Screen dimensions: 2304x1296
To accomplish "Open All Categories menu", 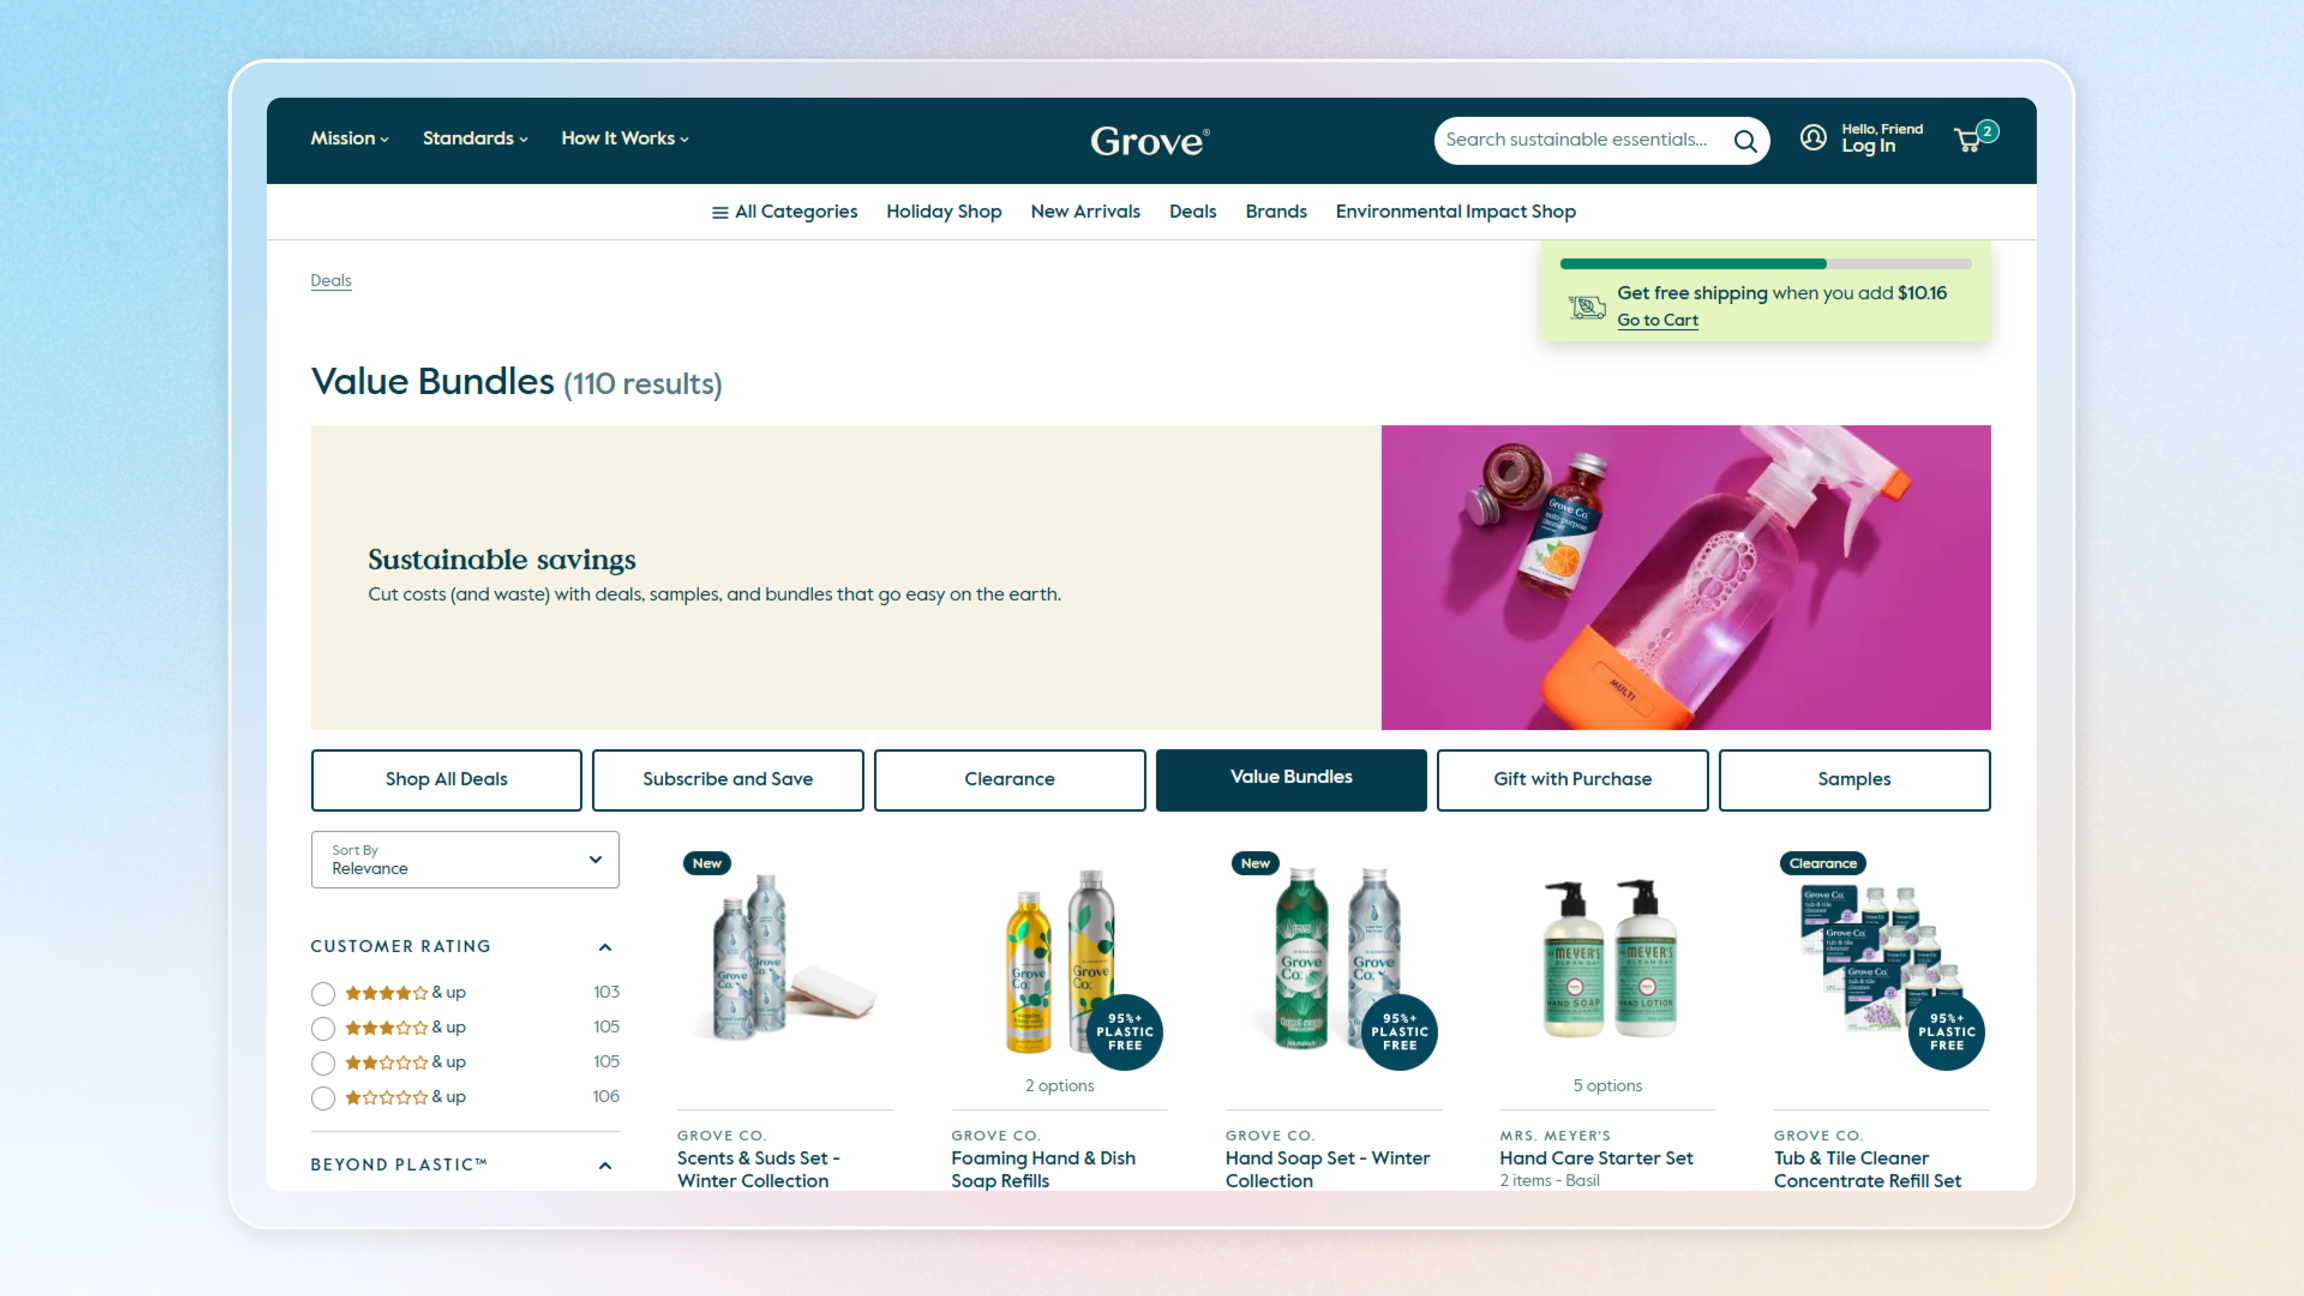I will [784, 212].
